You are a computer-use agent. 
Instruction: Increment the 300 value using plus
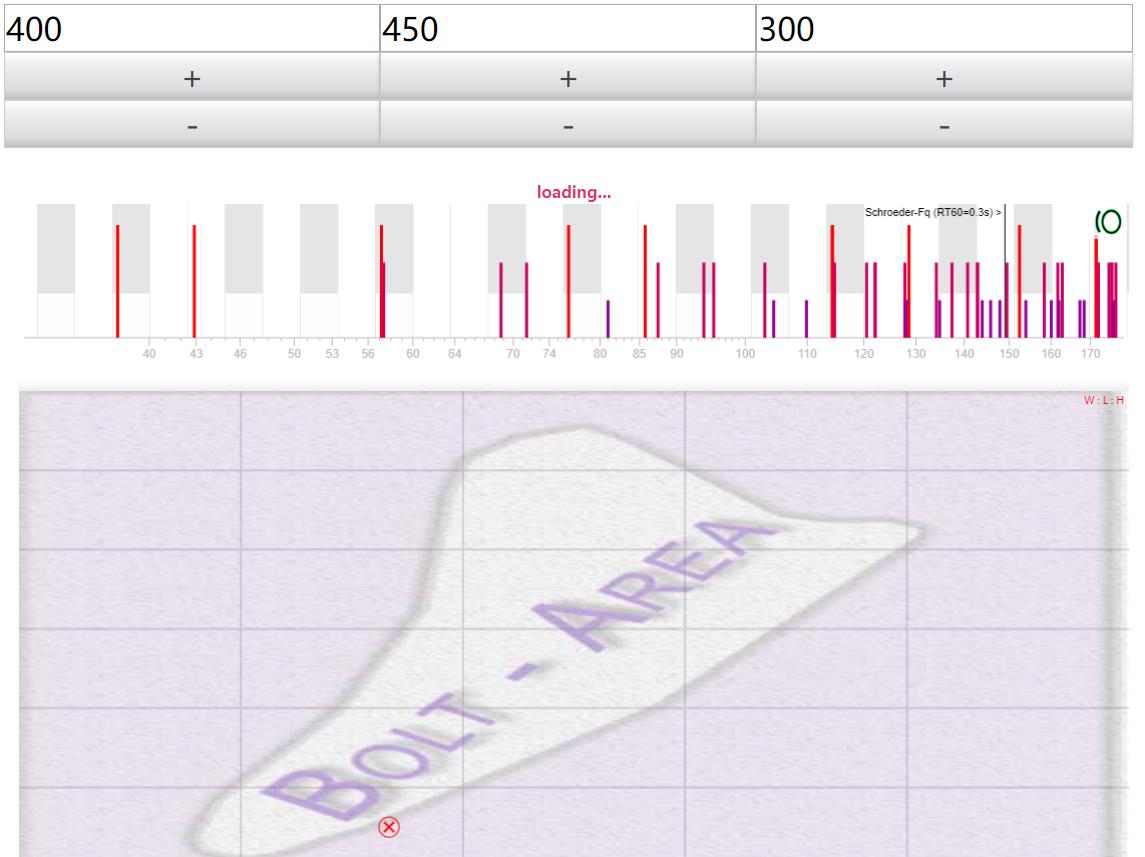943,78
